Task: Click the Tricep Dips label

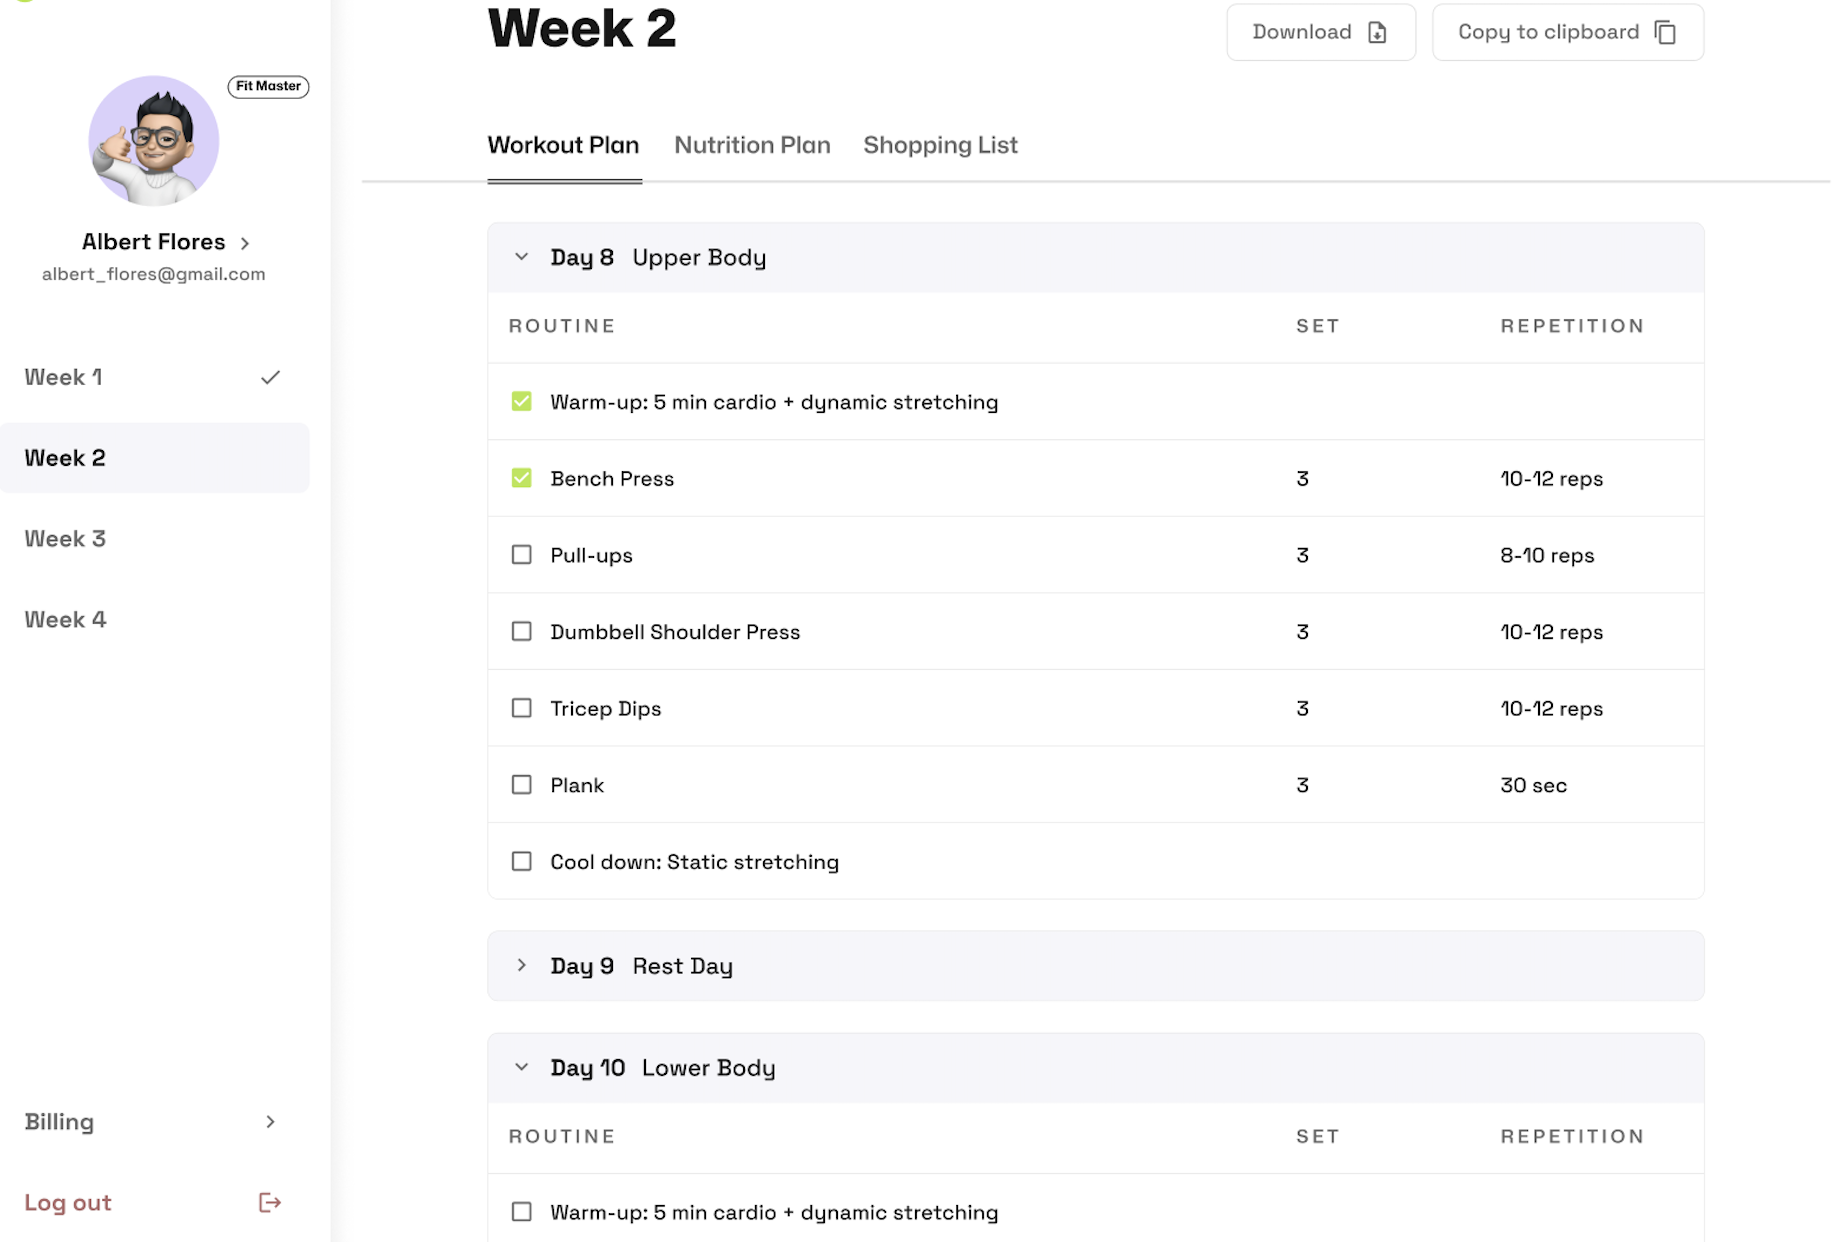Action: click(605, 708)
